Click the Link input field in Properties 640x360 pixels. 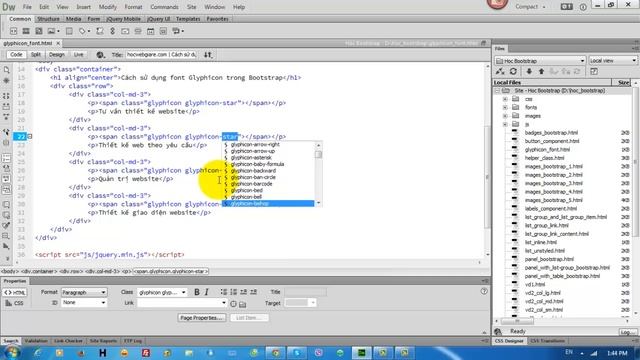pos(182,303)
